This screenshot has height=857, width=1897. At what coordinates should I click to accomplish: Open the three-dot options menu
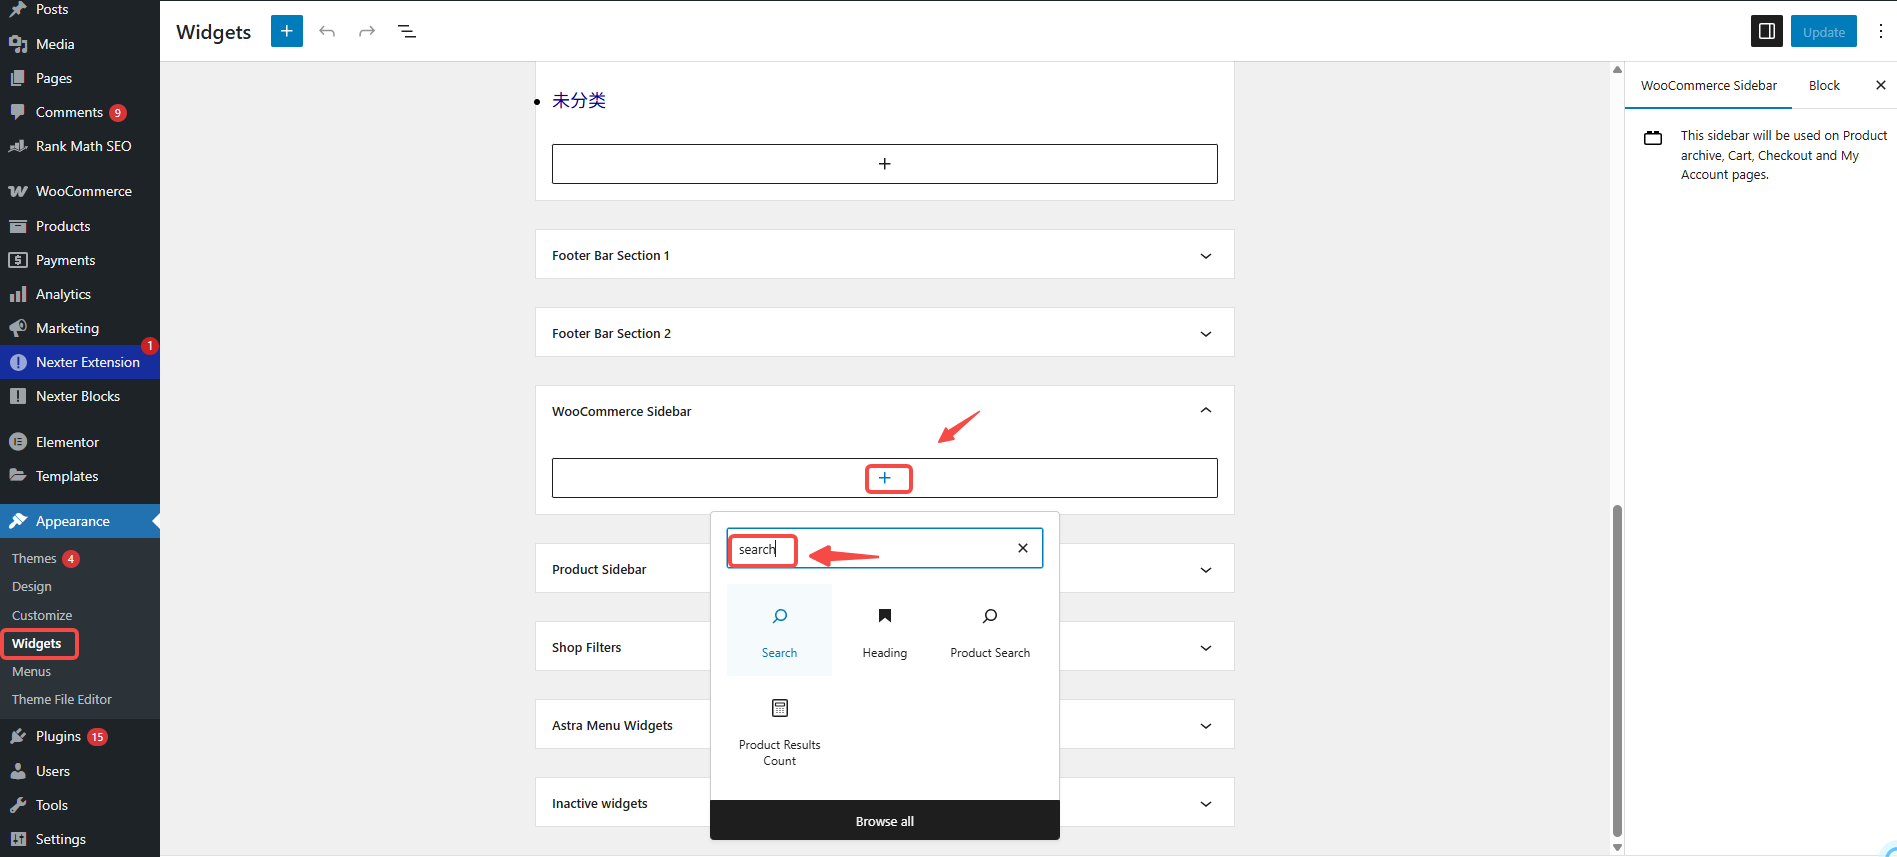pyautogui.click(x=1880, y=31)
